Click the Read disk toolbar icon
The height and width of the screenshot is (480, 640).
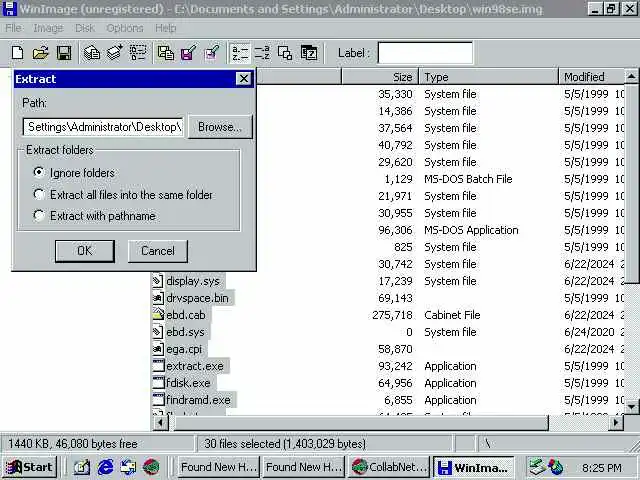(165, 53)
